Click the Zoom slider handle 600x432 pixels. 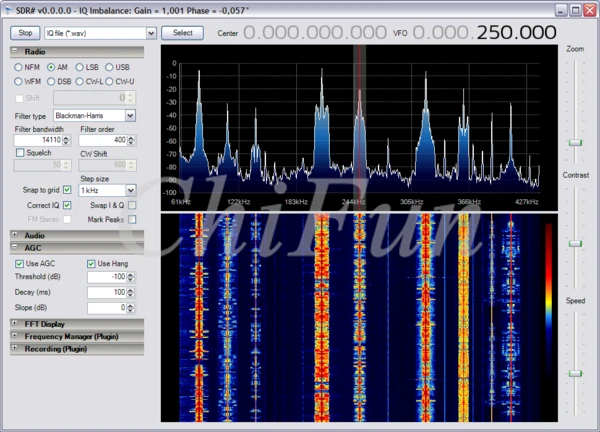tap(575, 143)
